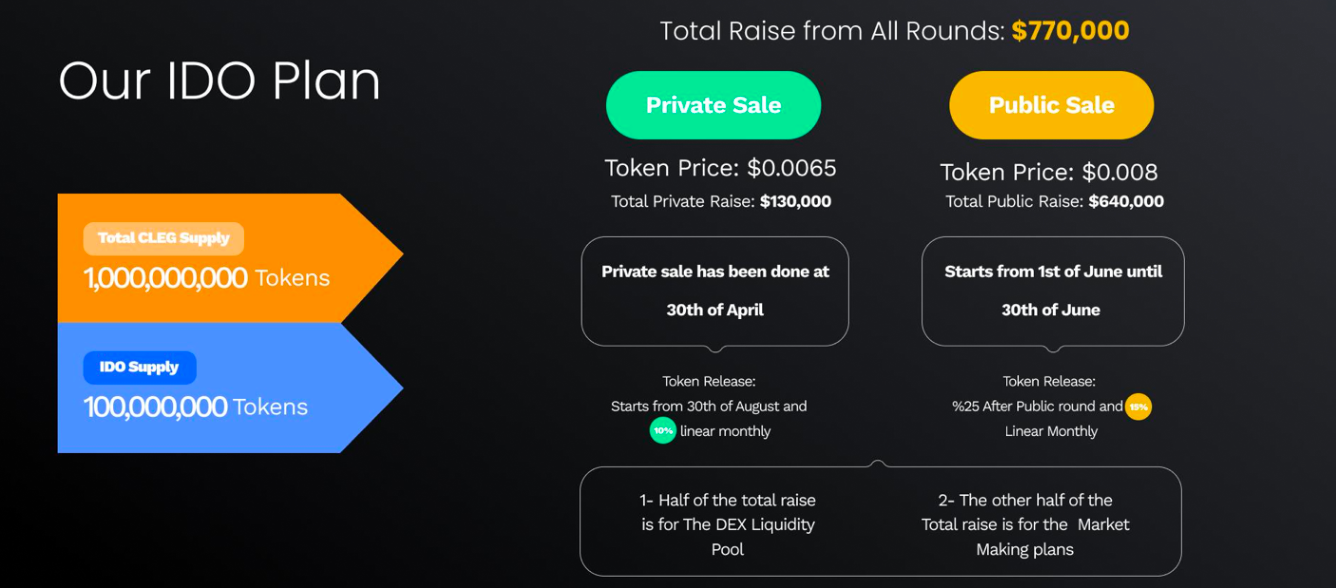Click the green Private Sale button

[x=713, y=105]
